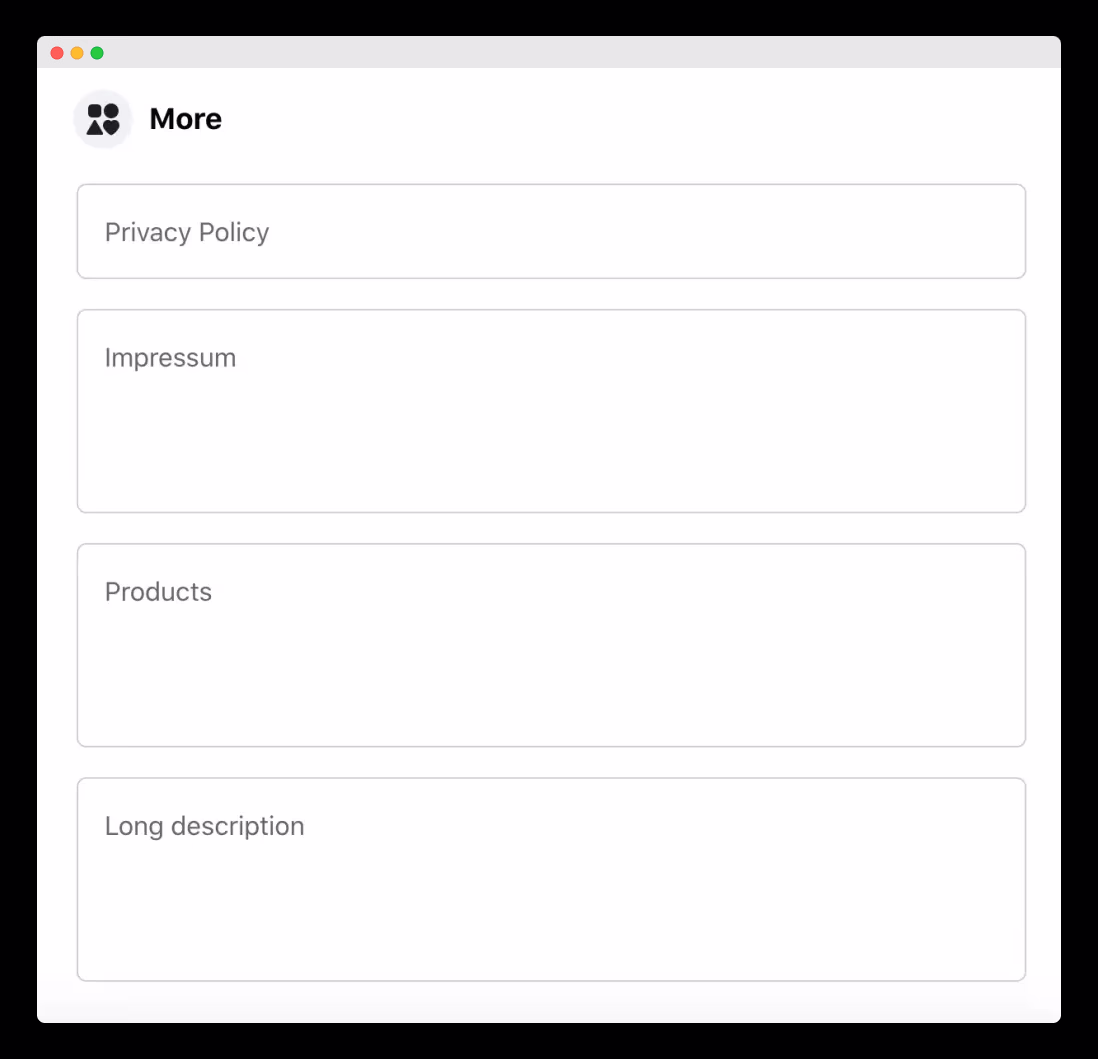Click the rounded square in More icon

(x=95, y=111)
